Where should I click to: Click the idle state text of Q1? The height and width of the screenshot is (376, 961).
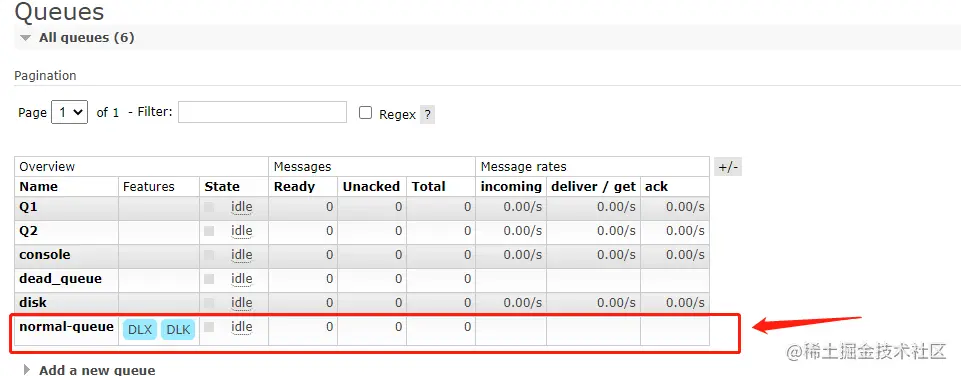[241, 207]
